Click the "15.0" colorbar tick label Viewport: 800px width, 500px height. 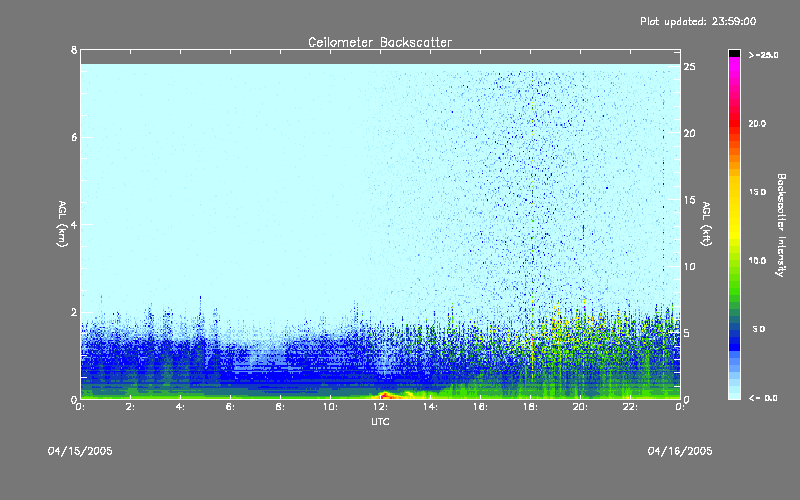[x=757, y=192]
